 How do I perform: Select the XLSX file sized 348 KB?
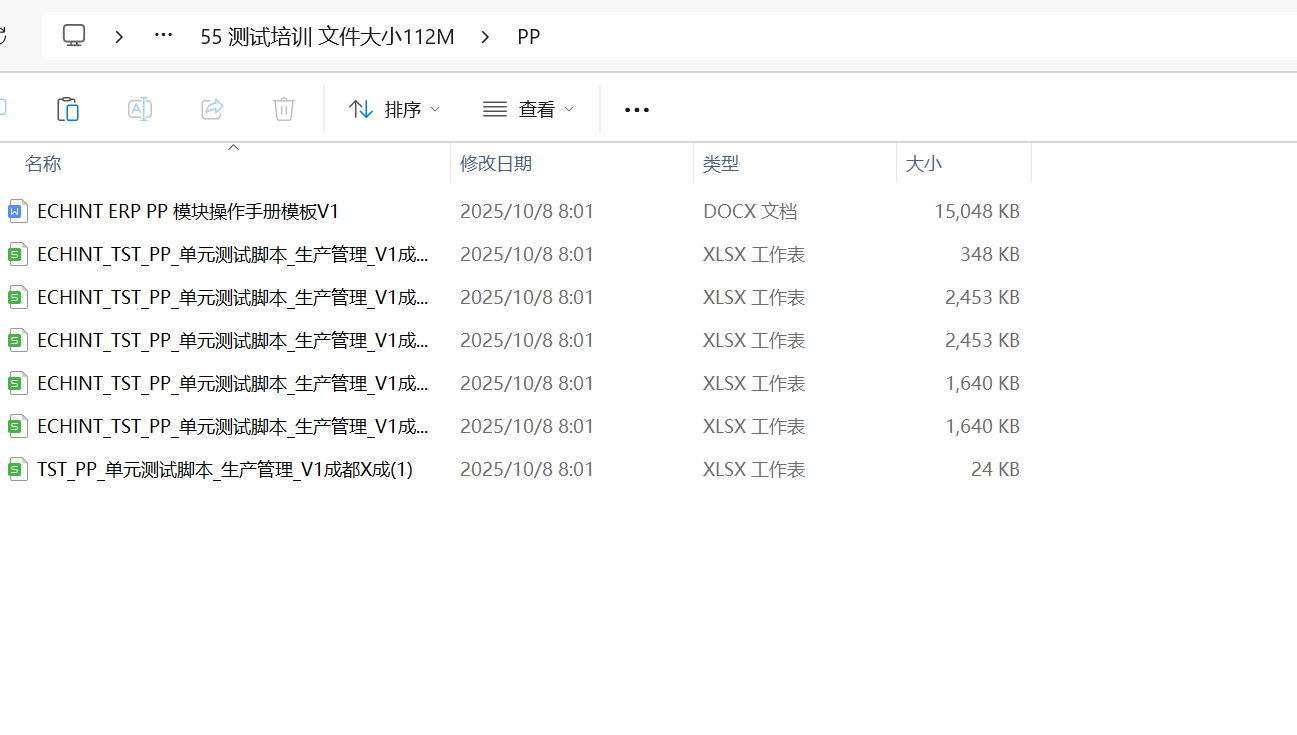232,254
